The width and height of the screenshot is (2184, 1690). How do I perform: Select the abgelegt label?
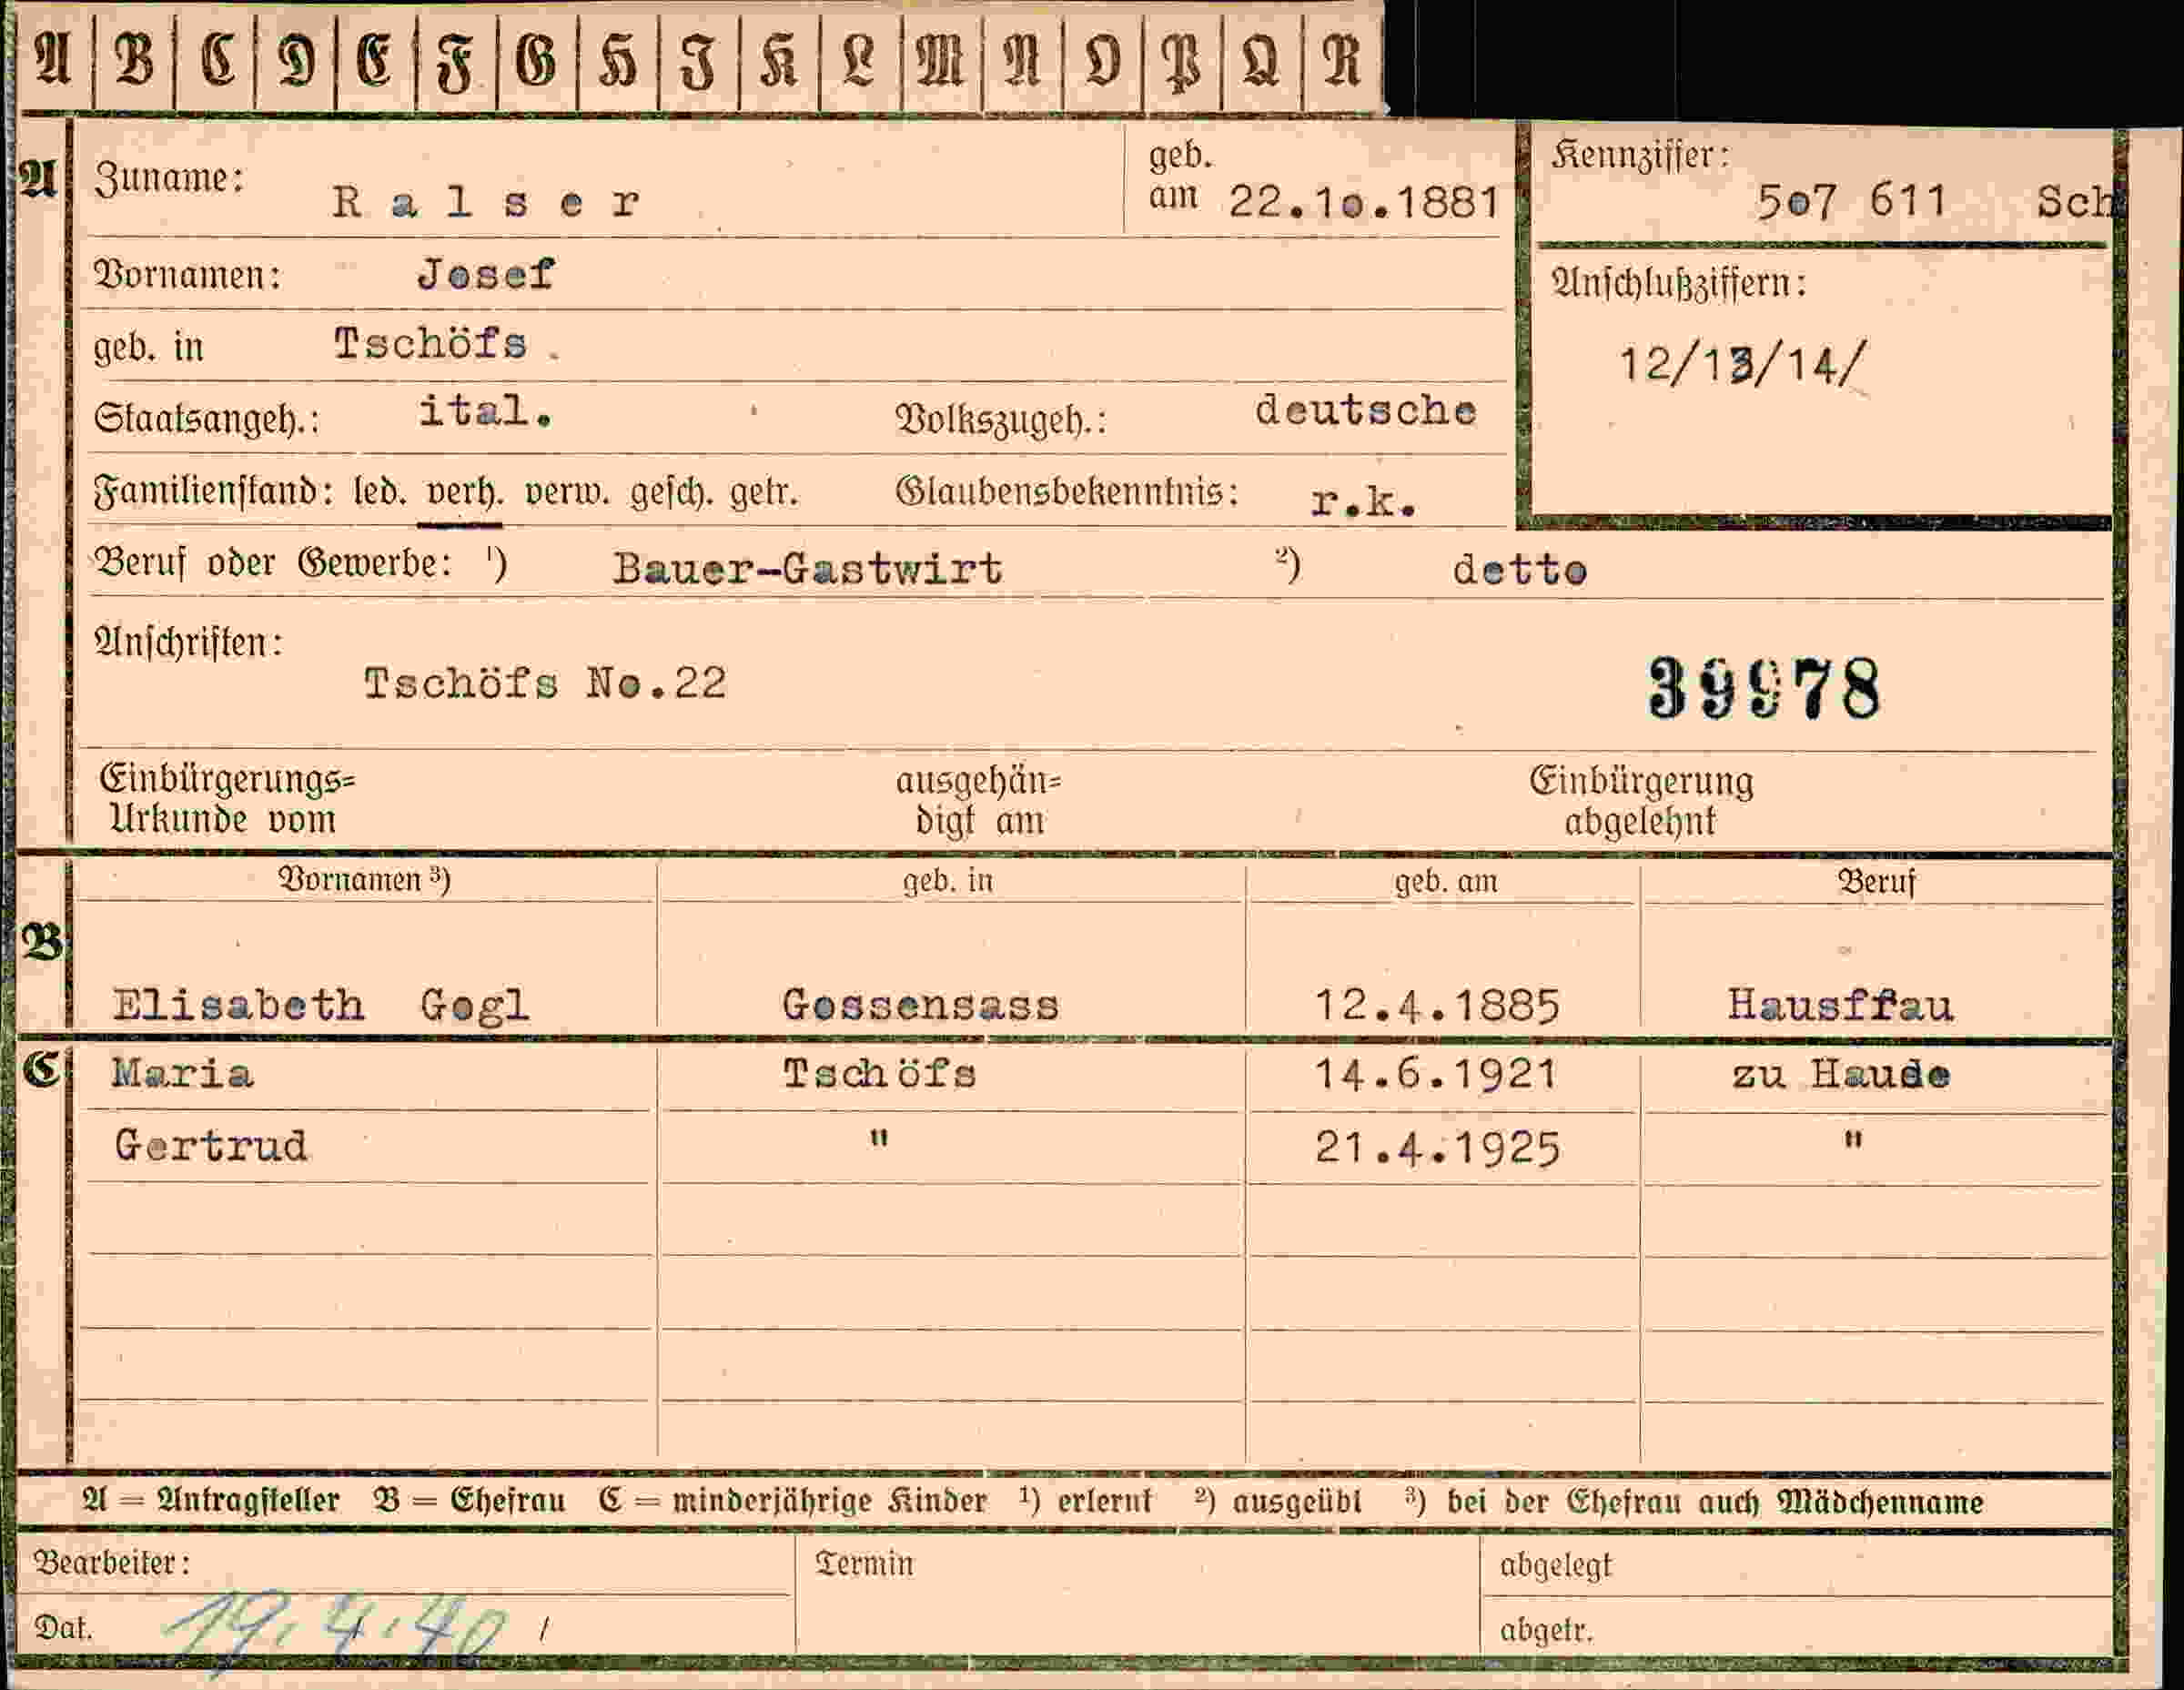click(x=1555, y=1566)
